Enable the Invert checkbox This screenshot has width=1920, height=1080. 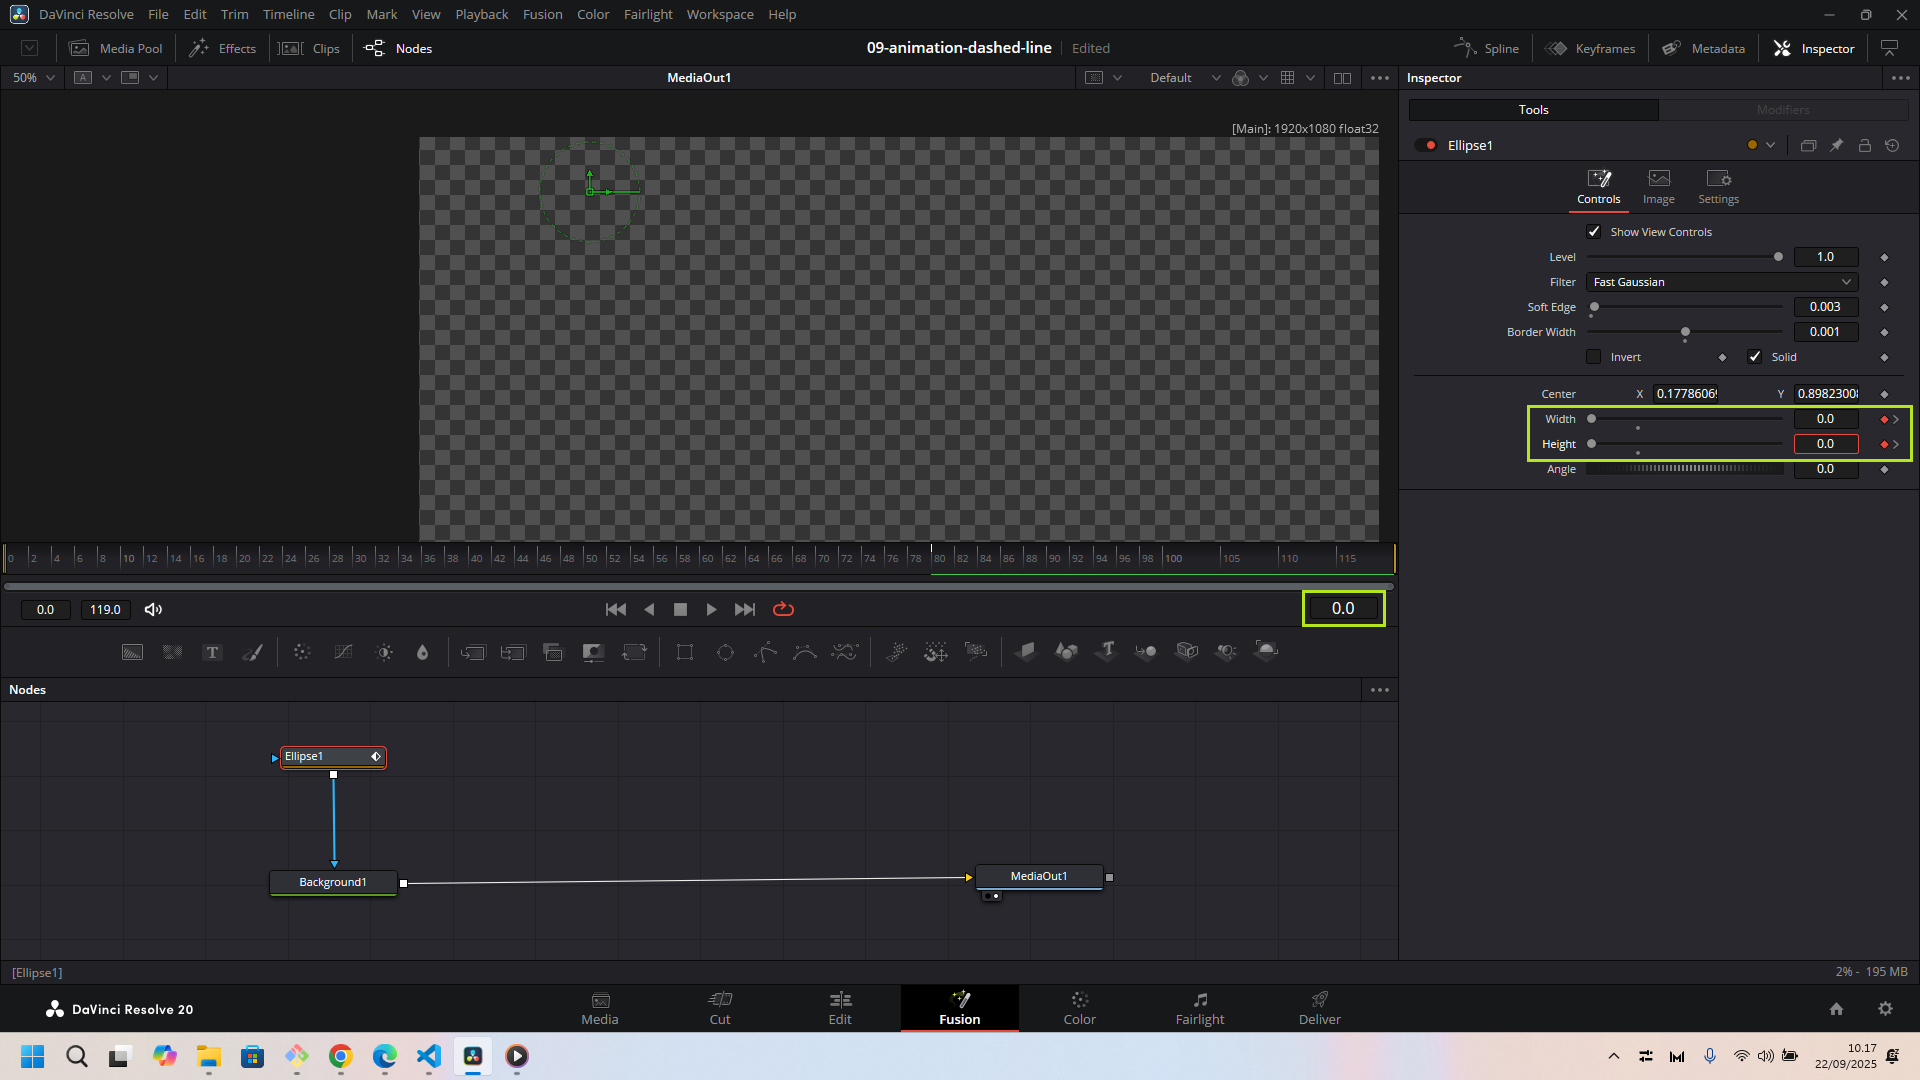[1594, 357]
